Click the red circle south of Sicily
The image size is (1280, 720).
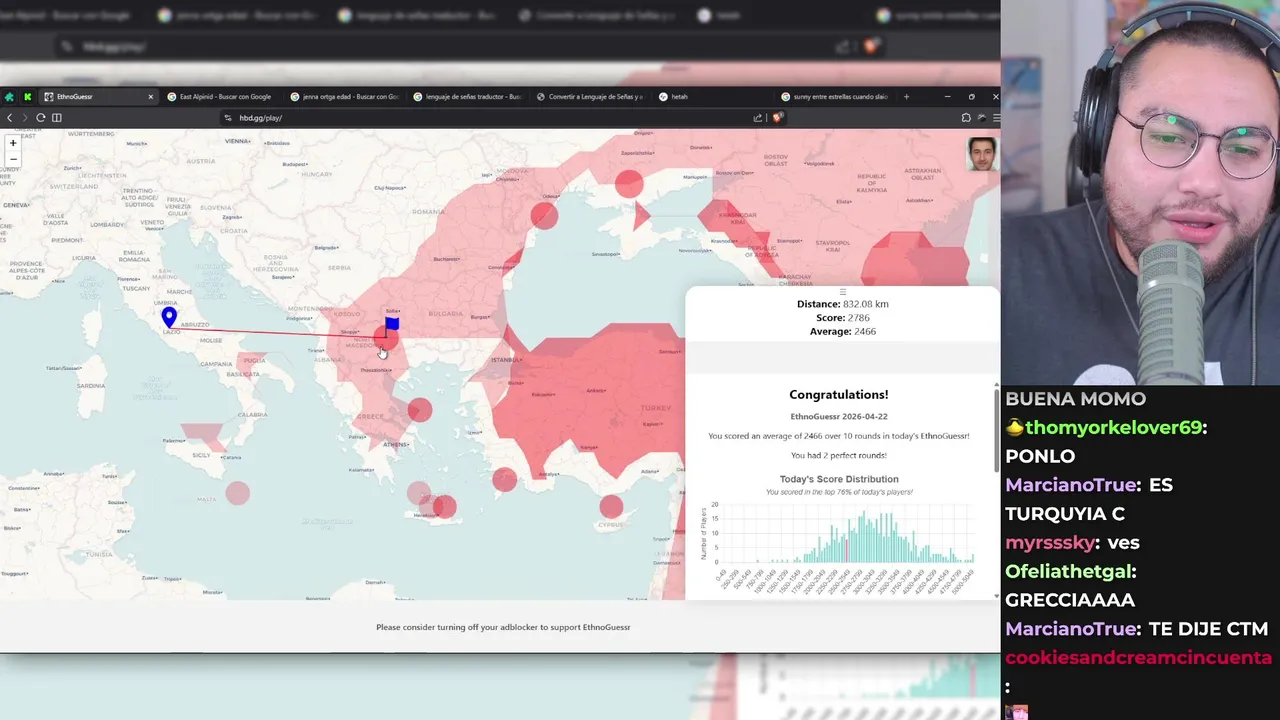pos(237,493)
